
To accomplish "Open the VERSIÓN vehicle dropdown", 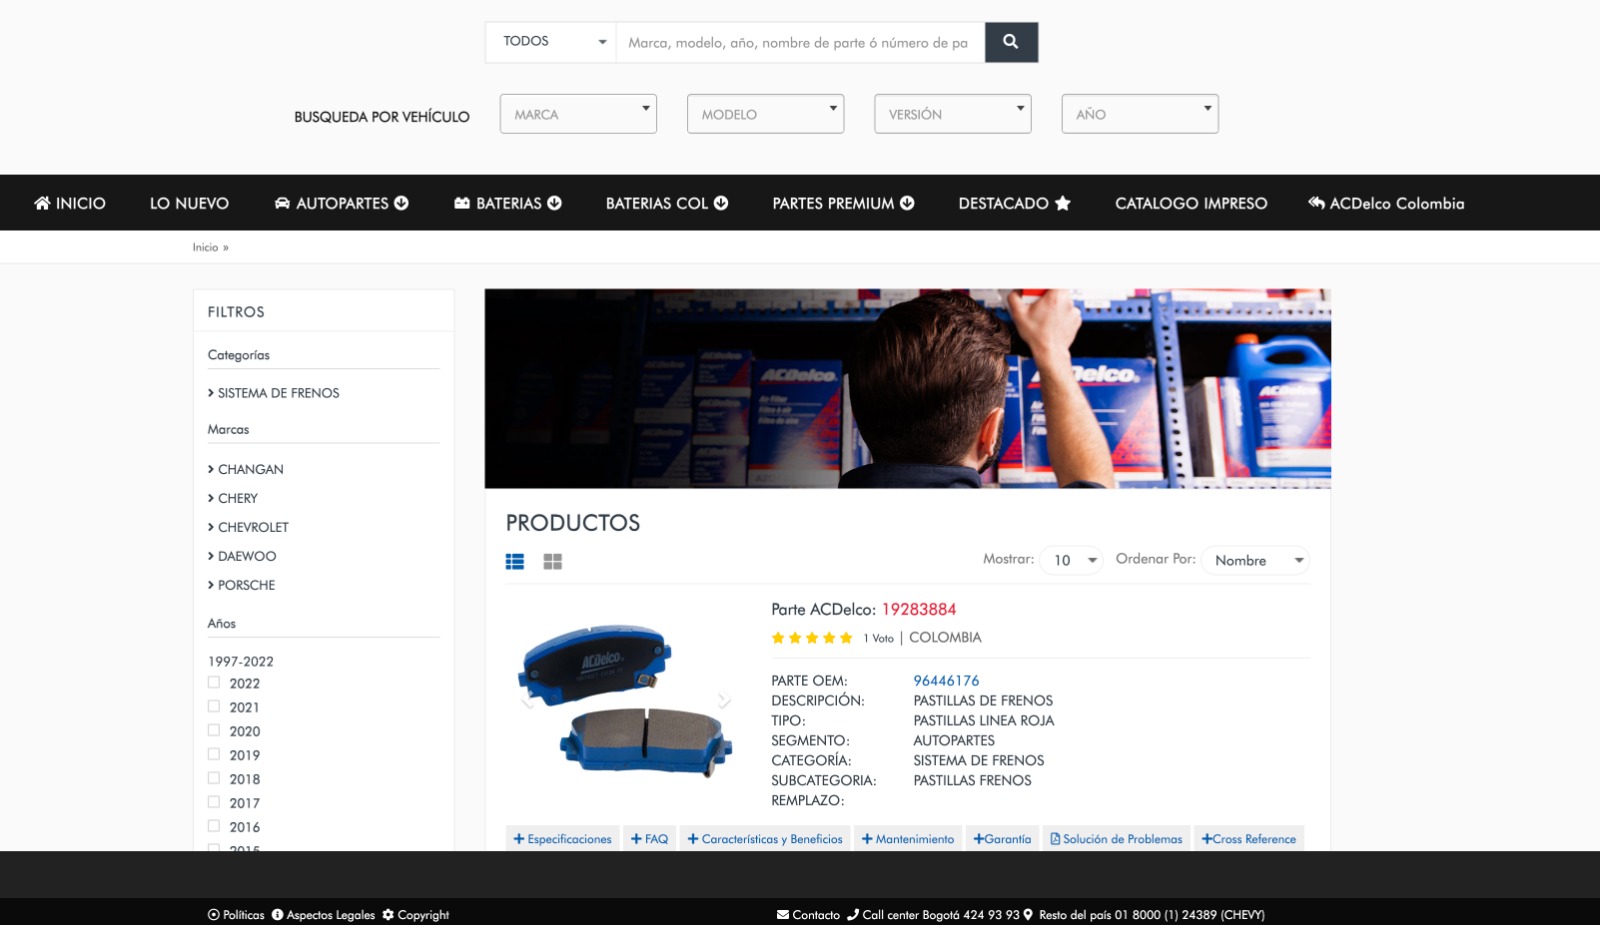I will [953, 114].
